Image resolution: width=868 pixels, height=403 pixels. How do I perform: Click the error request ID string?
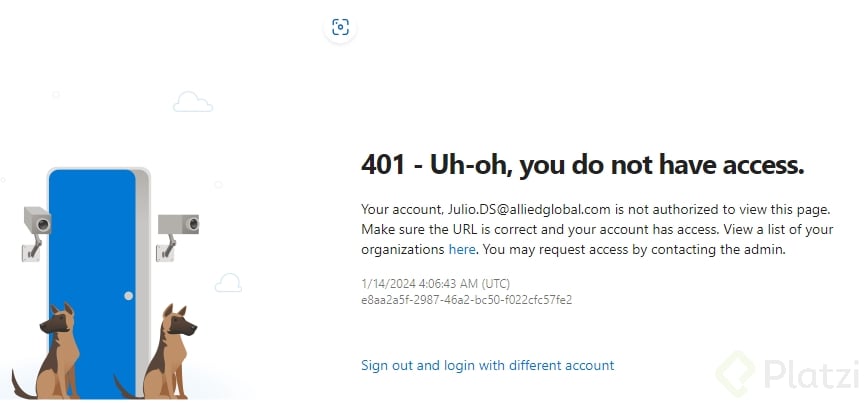pos(466,299)
